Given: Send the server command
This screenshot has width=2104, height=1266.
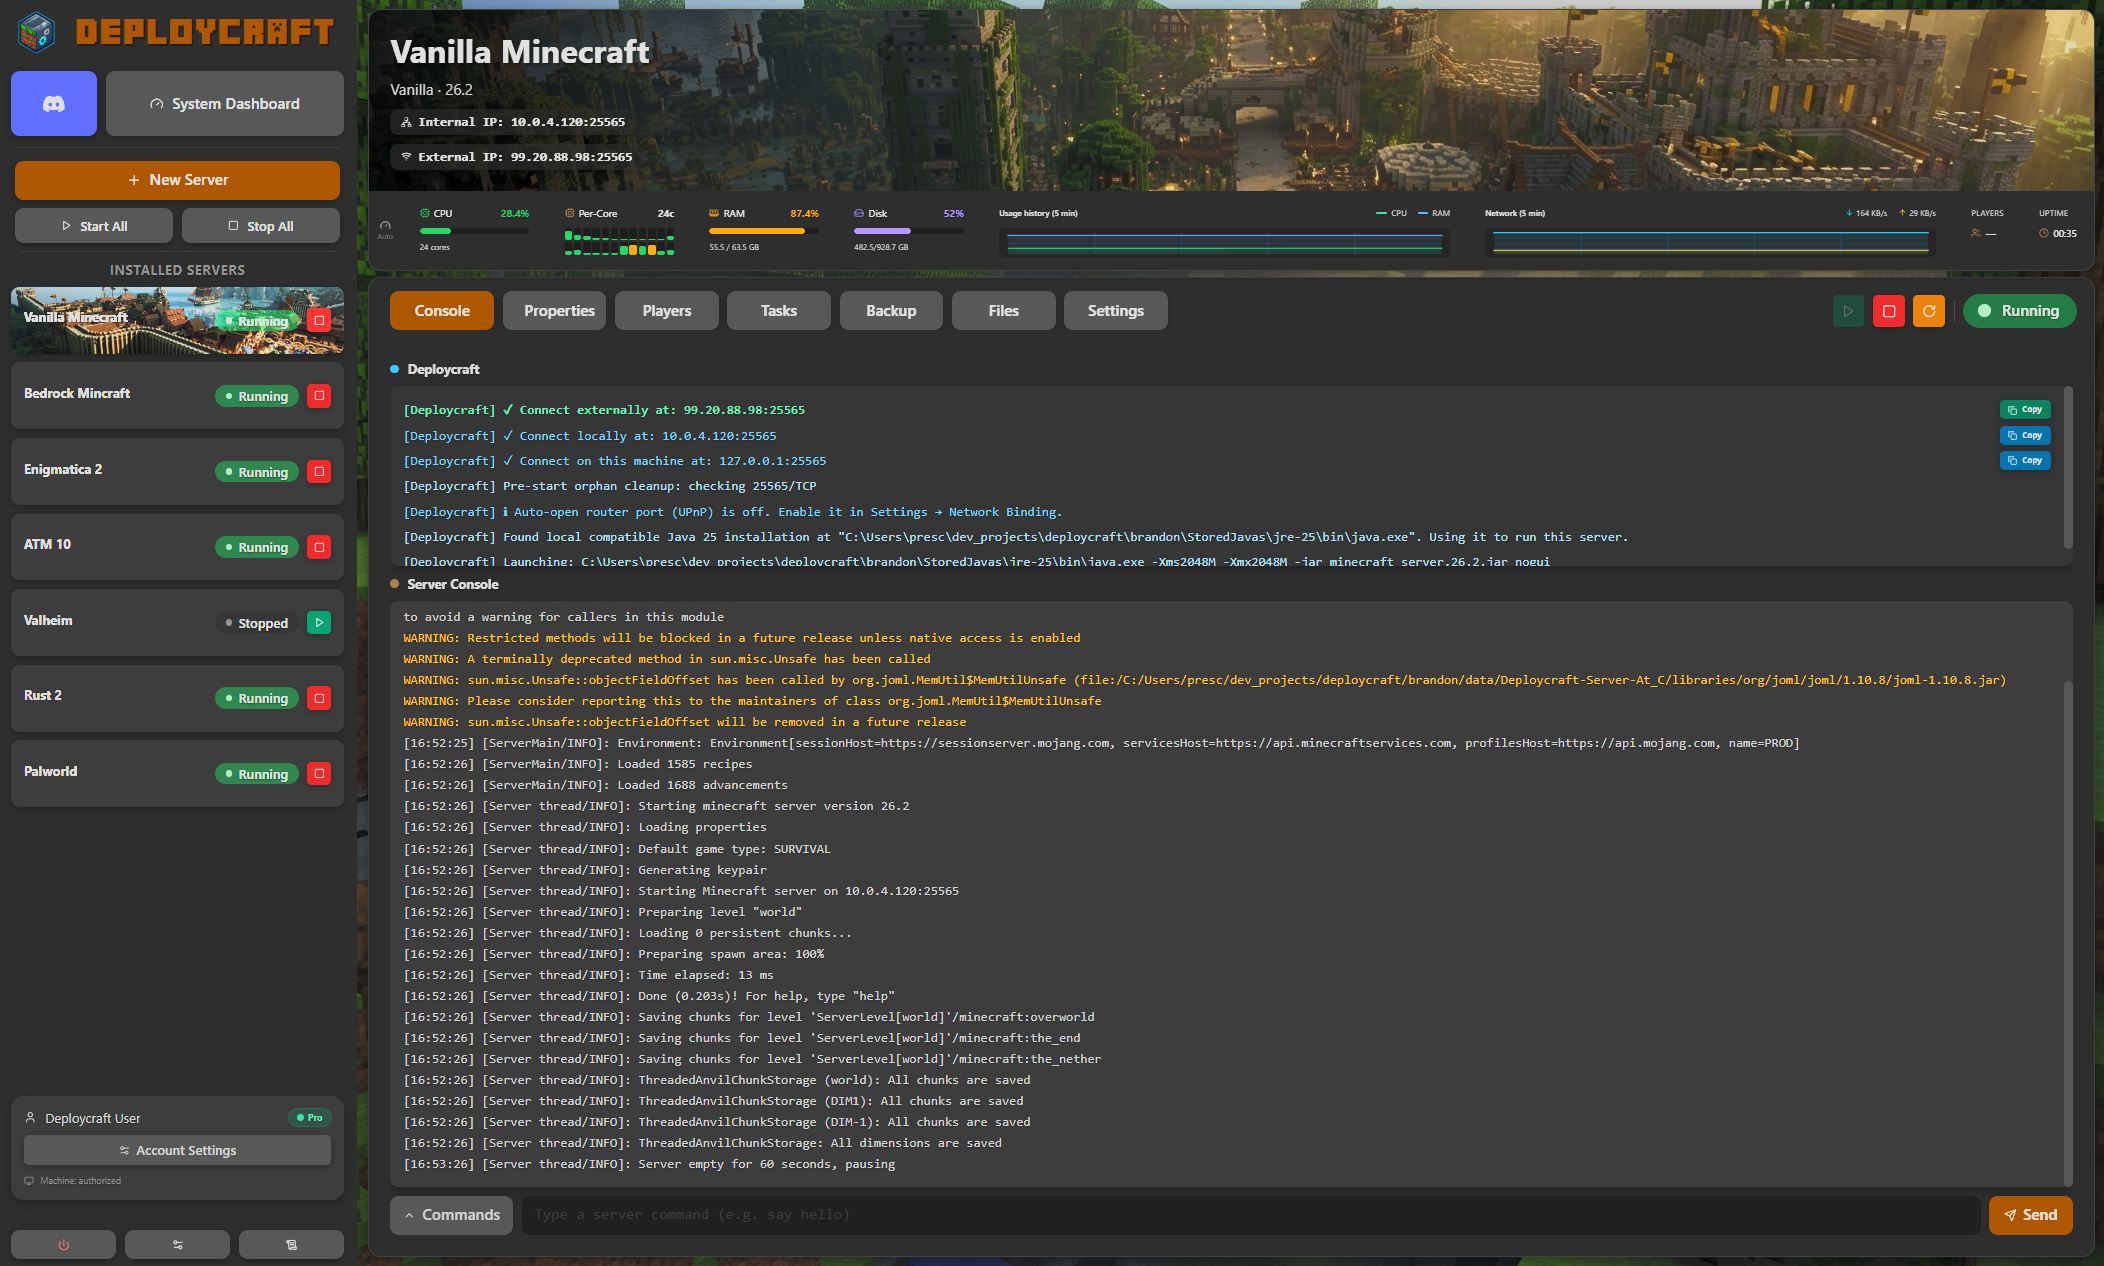Looking at the screenshot, I should (x=2030, y=1215).
